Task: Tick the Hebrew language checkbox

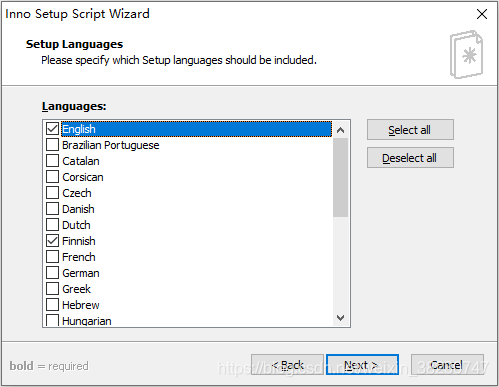Action: coord(52,305)
